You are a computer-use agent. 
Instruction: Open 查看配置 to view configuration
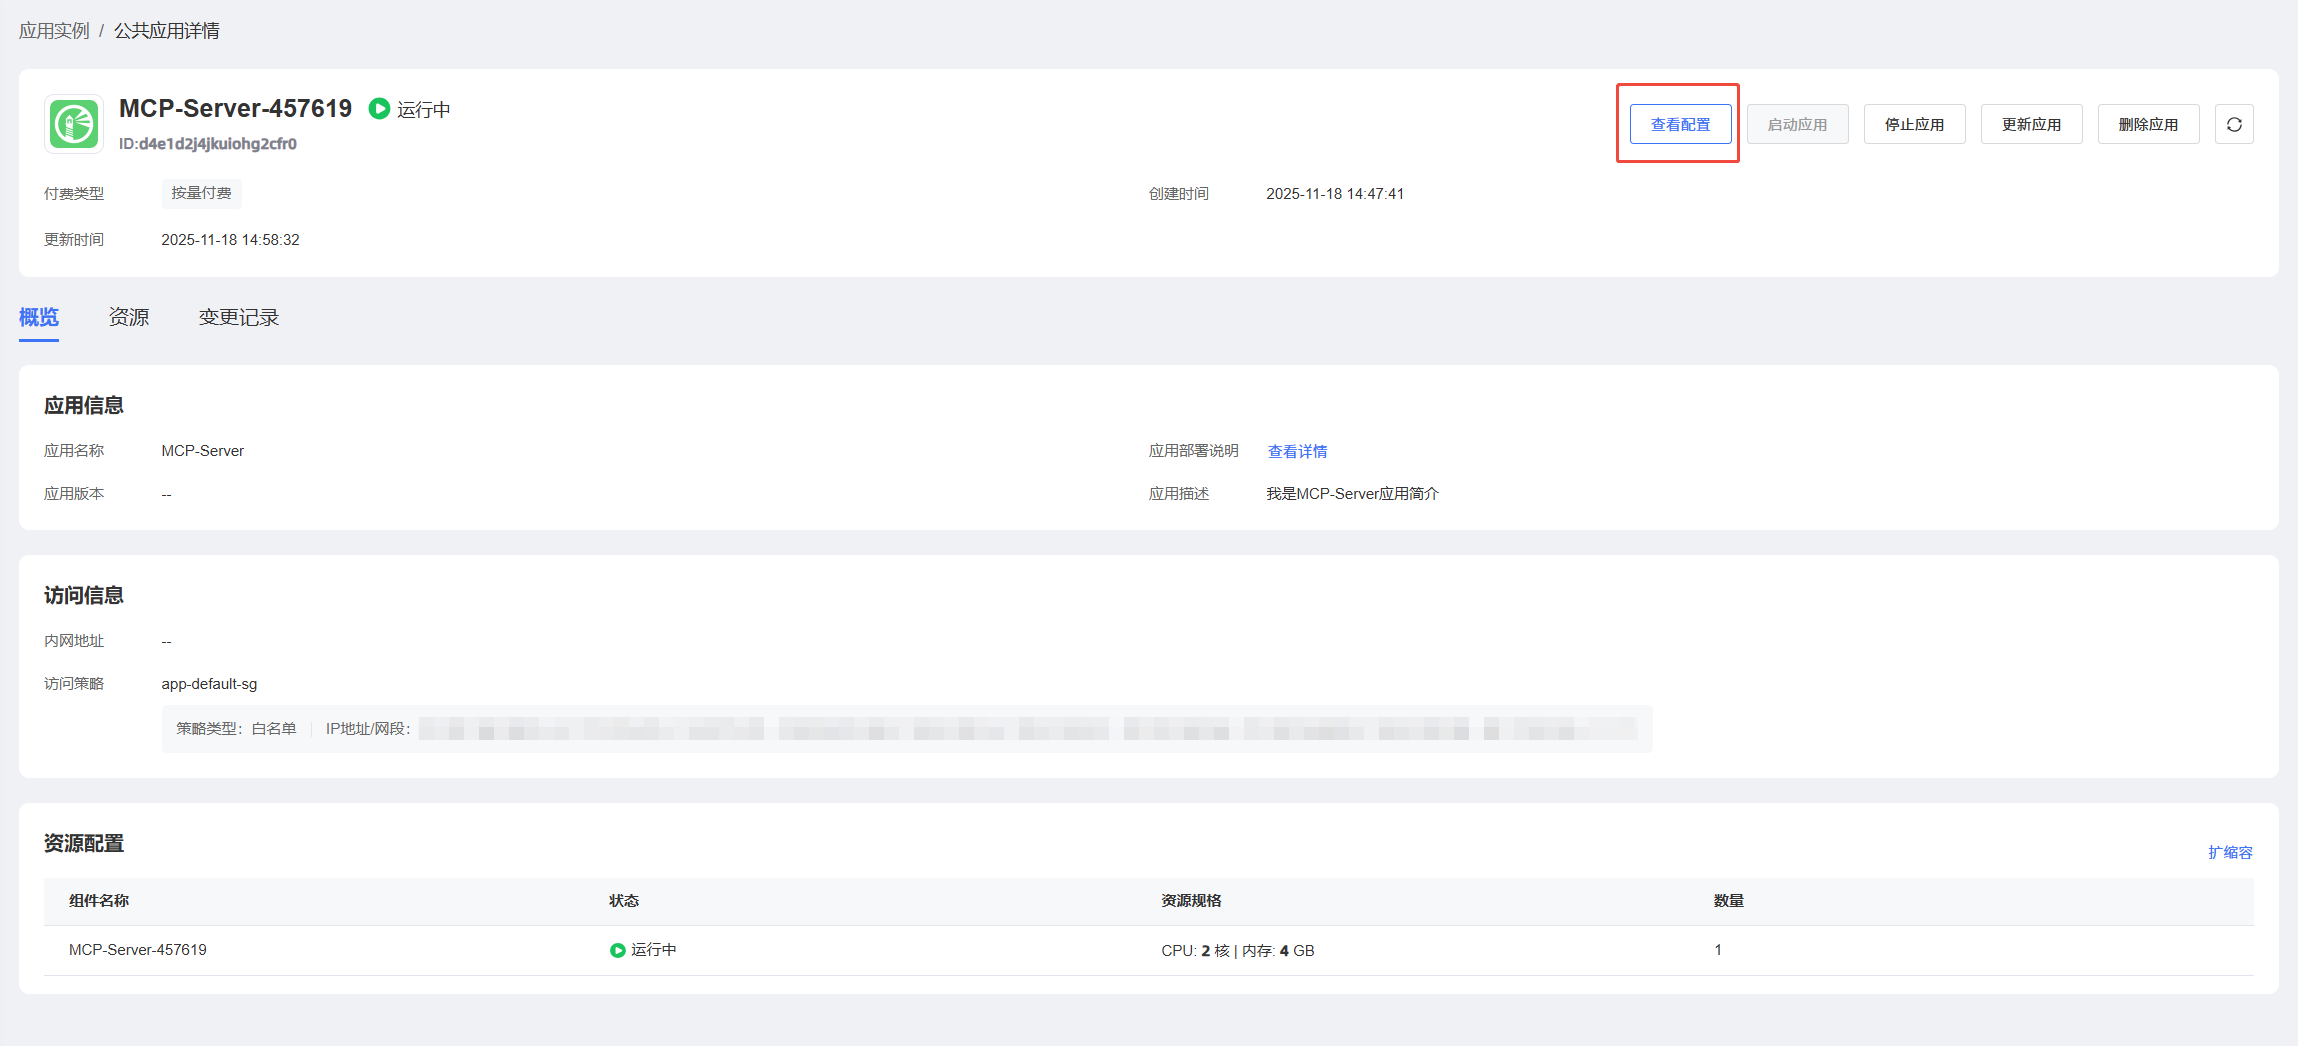1680,125
